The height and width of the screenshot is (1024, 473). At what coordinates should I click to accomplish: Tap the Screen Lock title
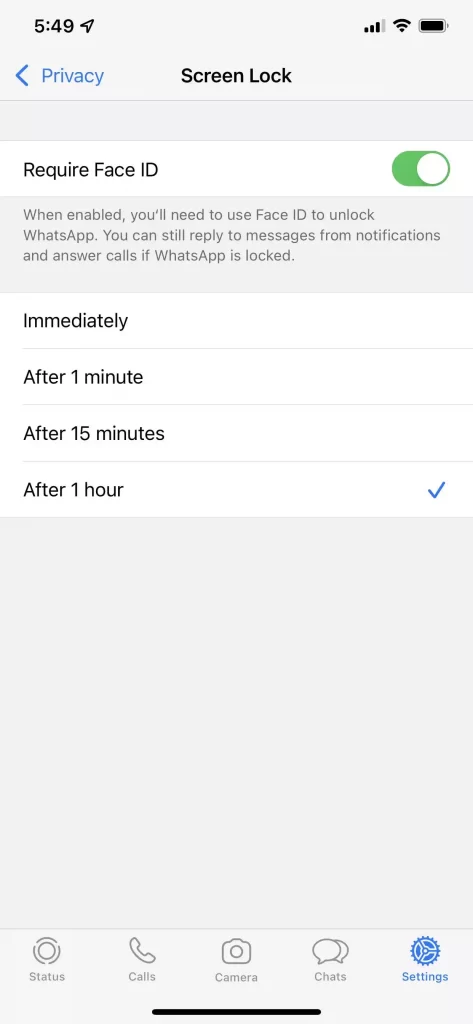[236, 76]
